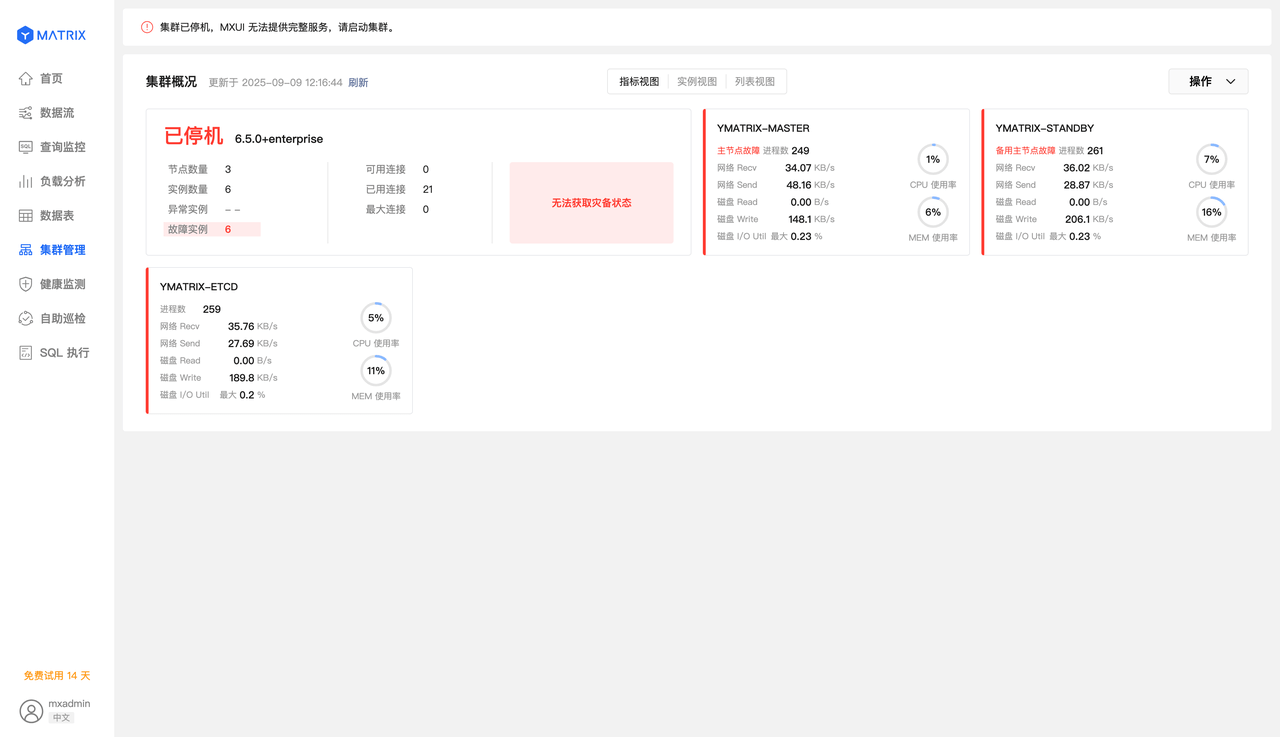
Task: Click the 集群已停机 alert banner message
Action: click(278, 28)
